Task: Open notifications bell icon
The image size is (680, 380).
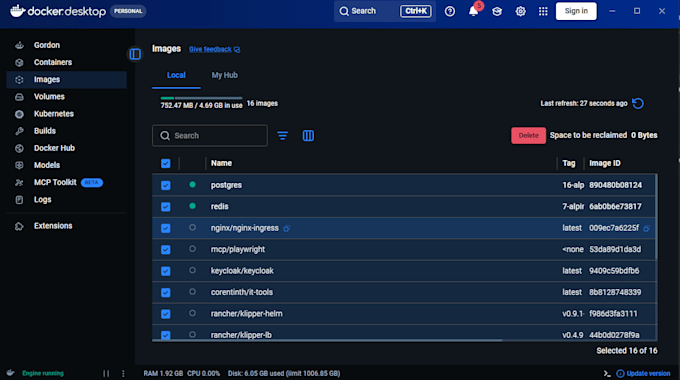Action: point(473,11)
